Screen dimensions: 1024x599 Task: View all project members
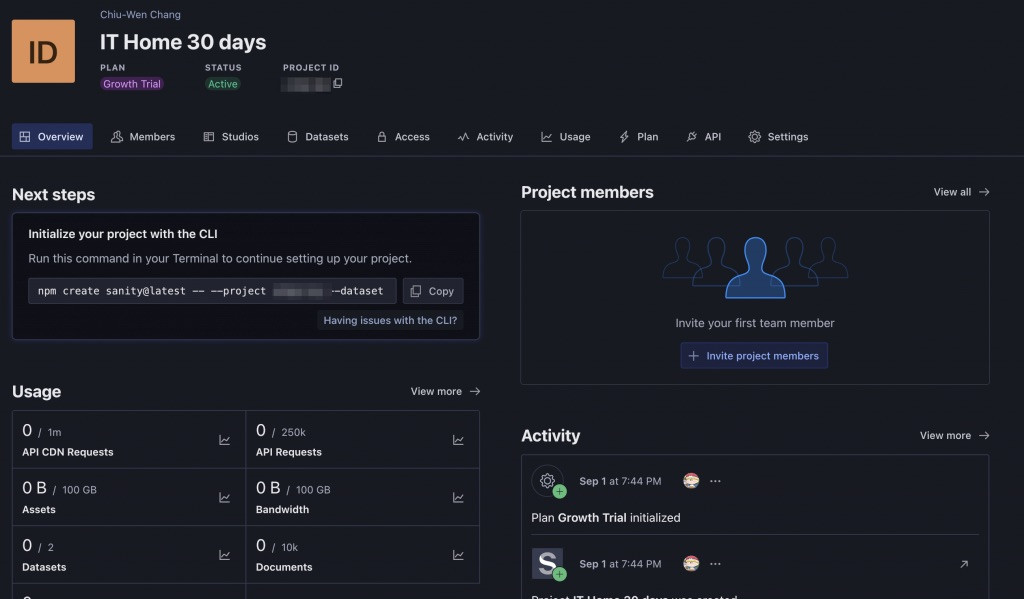(x=961, y=192)
